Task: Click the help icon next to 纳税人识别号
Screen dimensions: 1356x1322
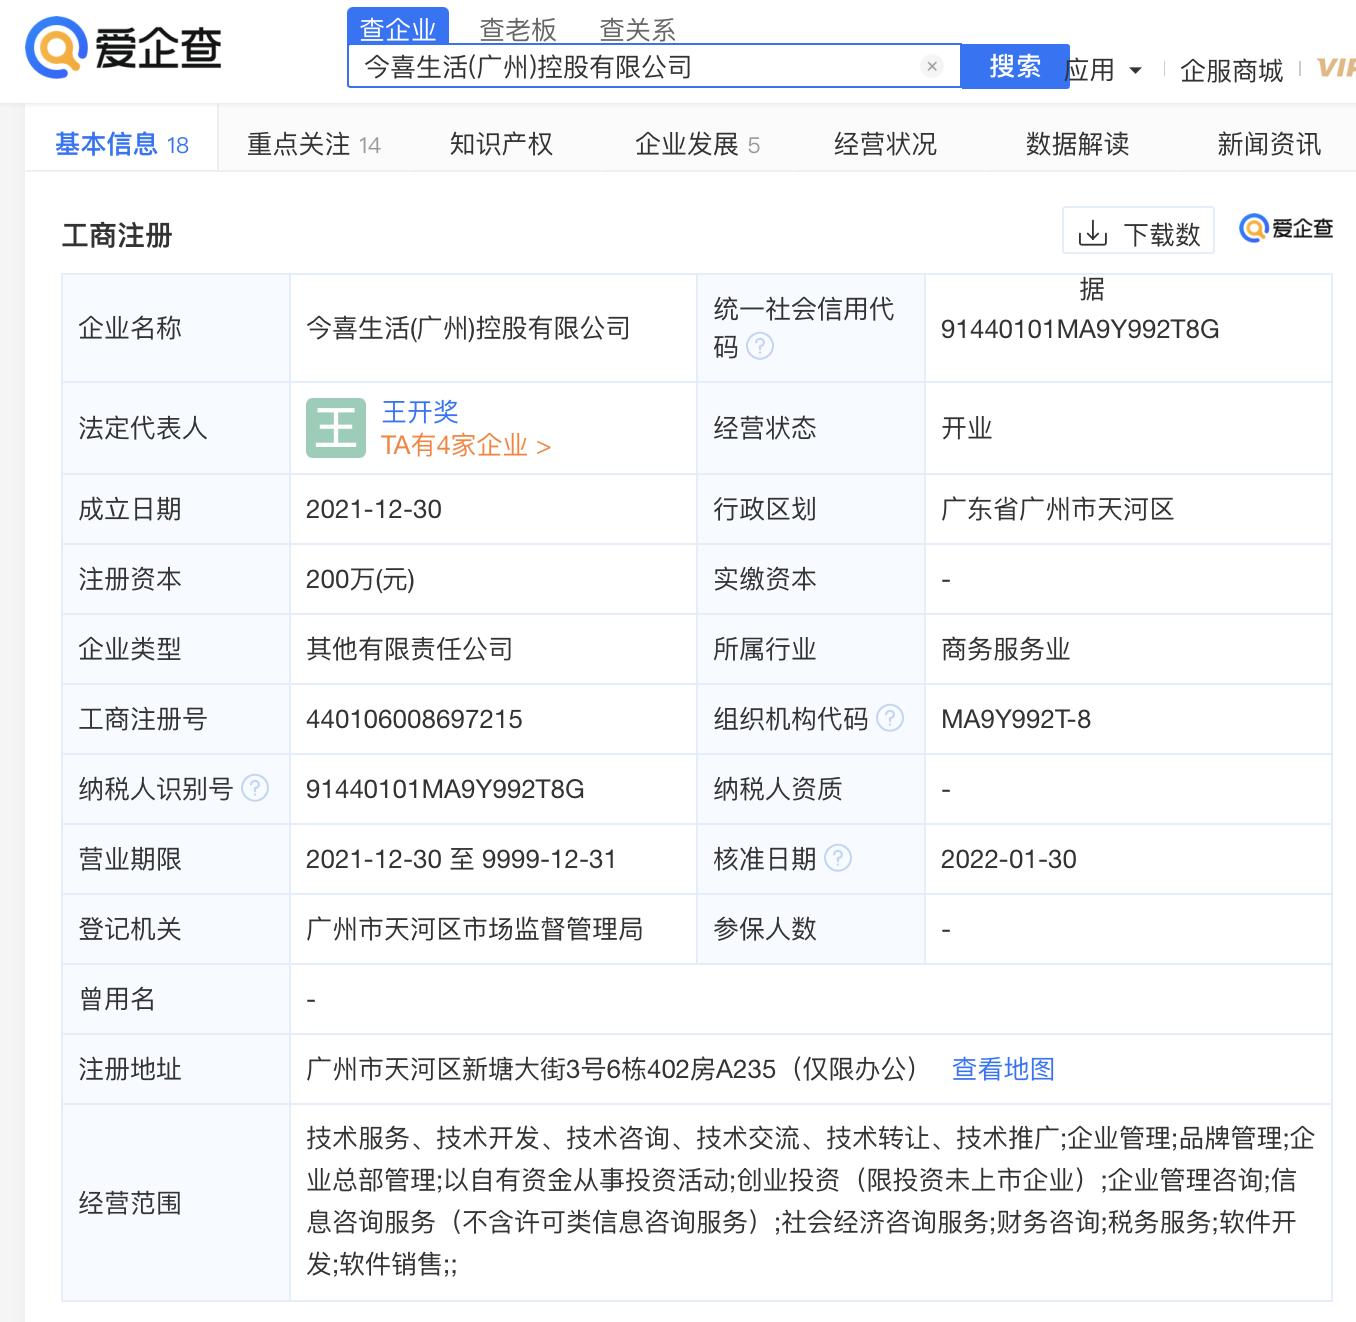Action: (257, 788)
